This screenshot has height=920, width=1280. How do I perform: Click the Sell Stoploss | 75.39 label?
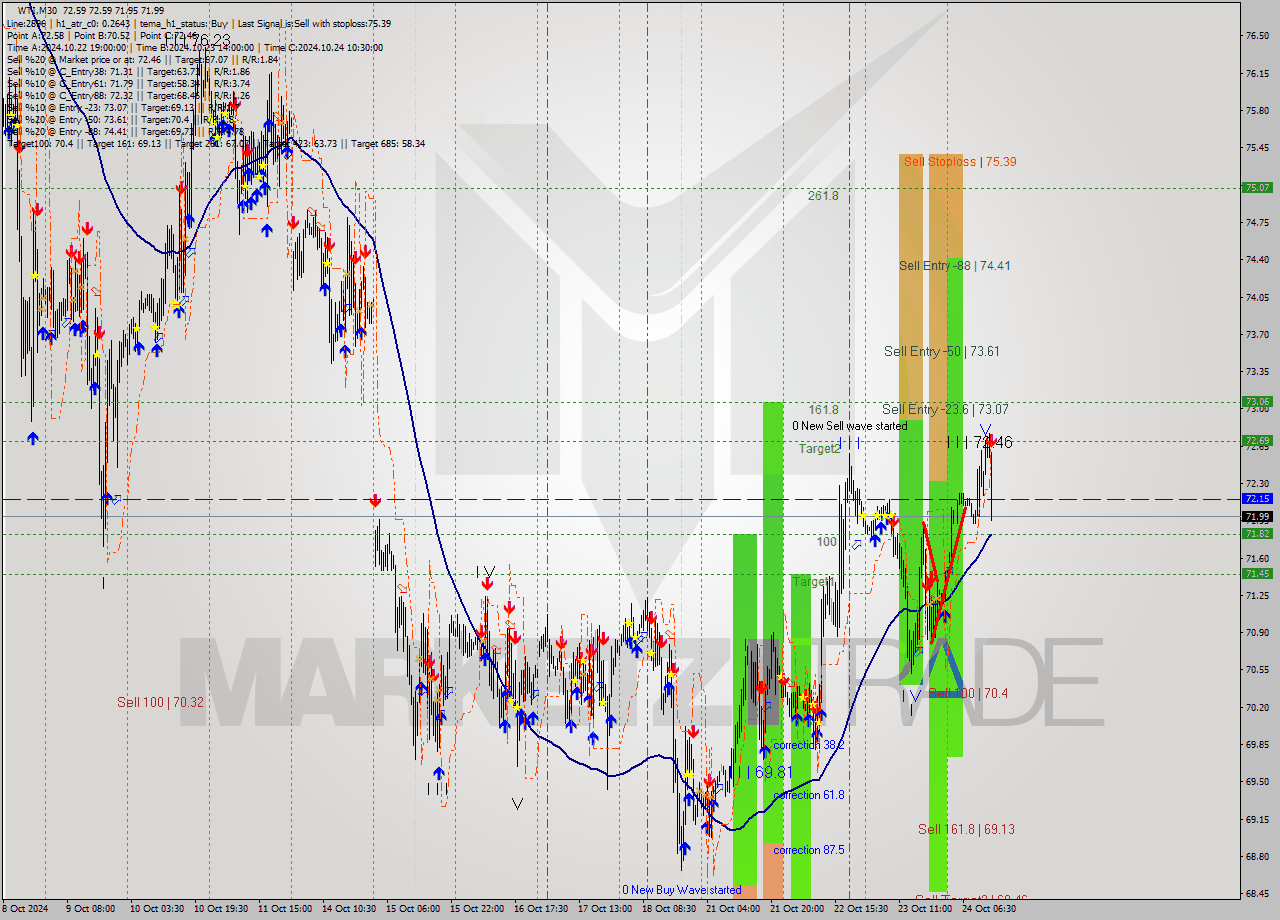point(960,161)
